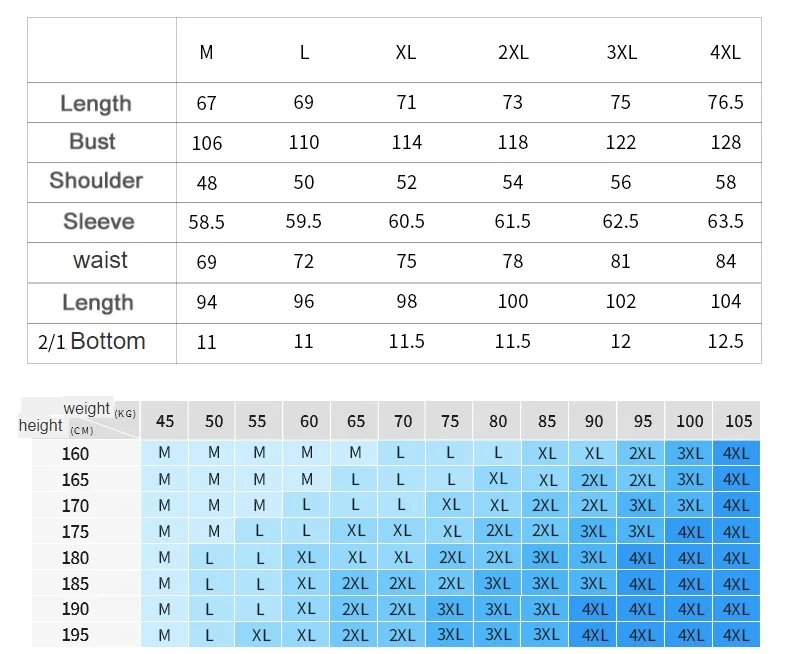Screen dimensions: 790x654
Task: Select the waist row label
Action: [100, 261]
